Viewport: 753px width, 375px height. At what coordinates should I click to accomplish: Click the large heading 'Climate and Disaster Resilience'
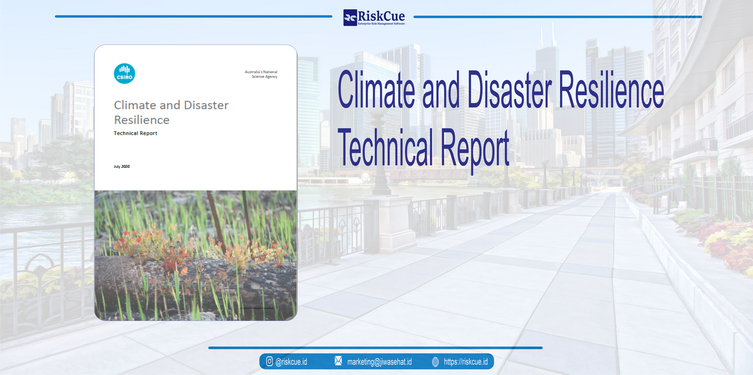click(x=500, y=89)
